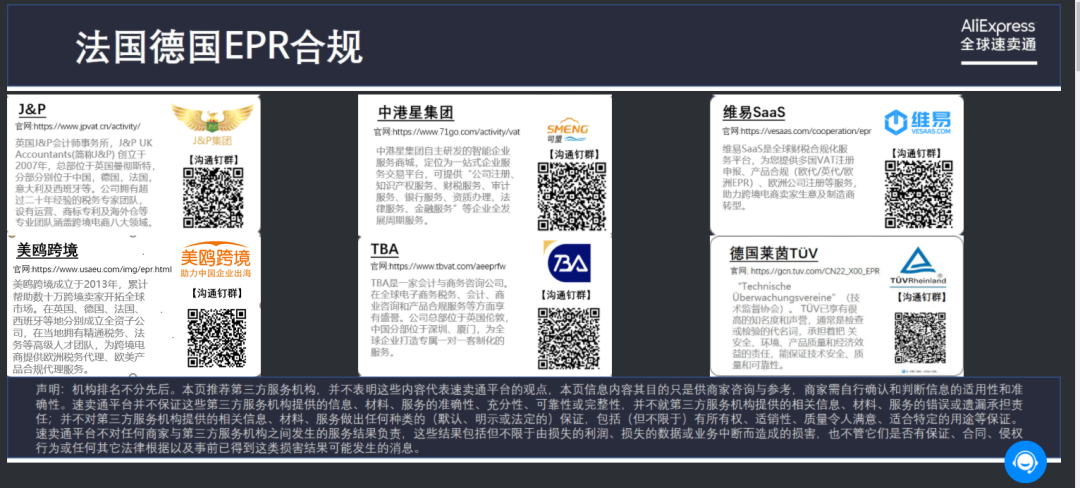Click the 维易SaaS heading
This screenshot has height=488, width=1080.
pyautogui.click(x=754, y=112)
